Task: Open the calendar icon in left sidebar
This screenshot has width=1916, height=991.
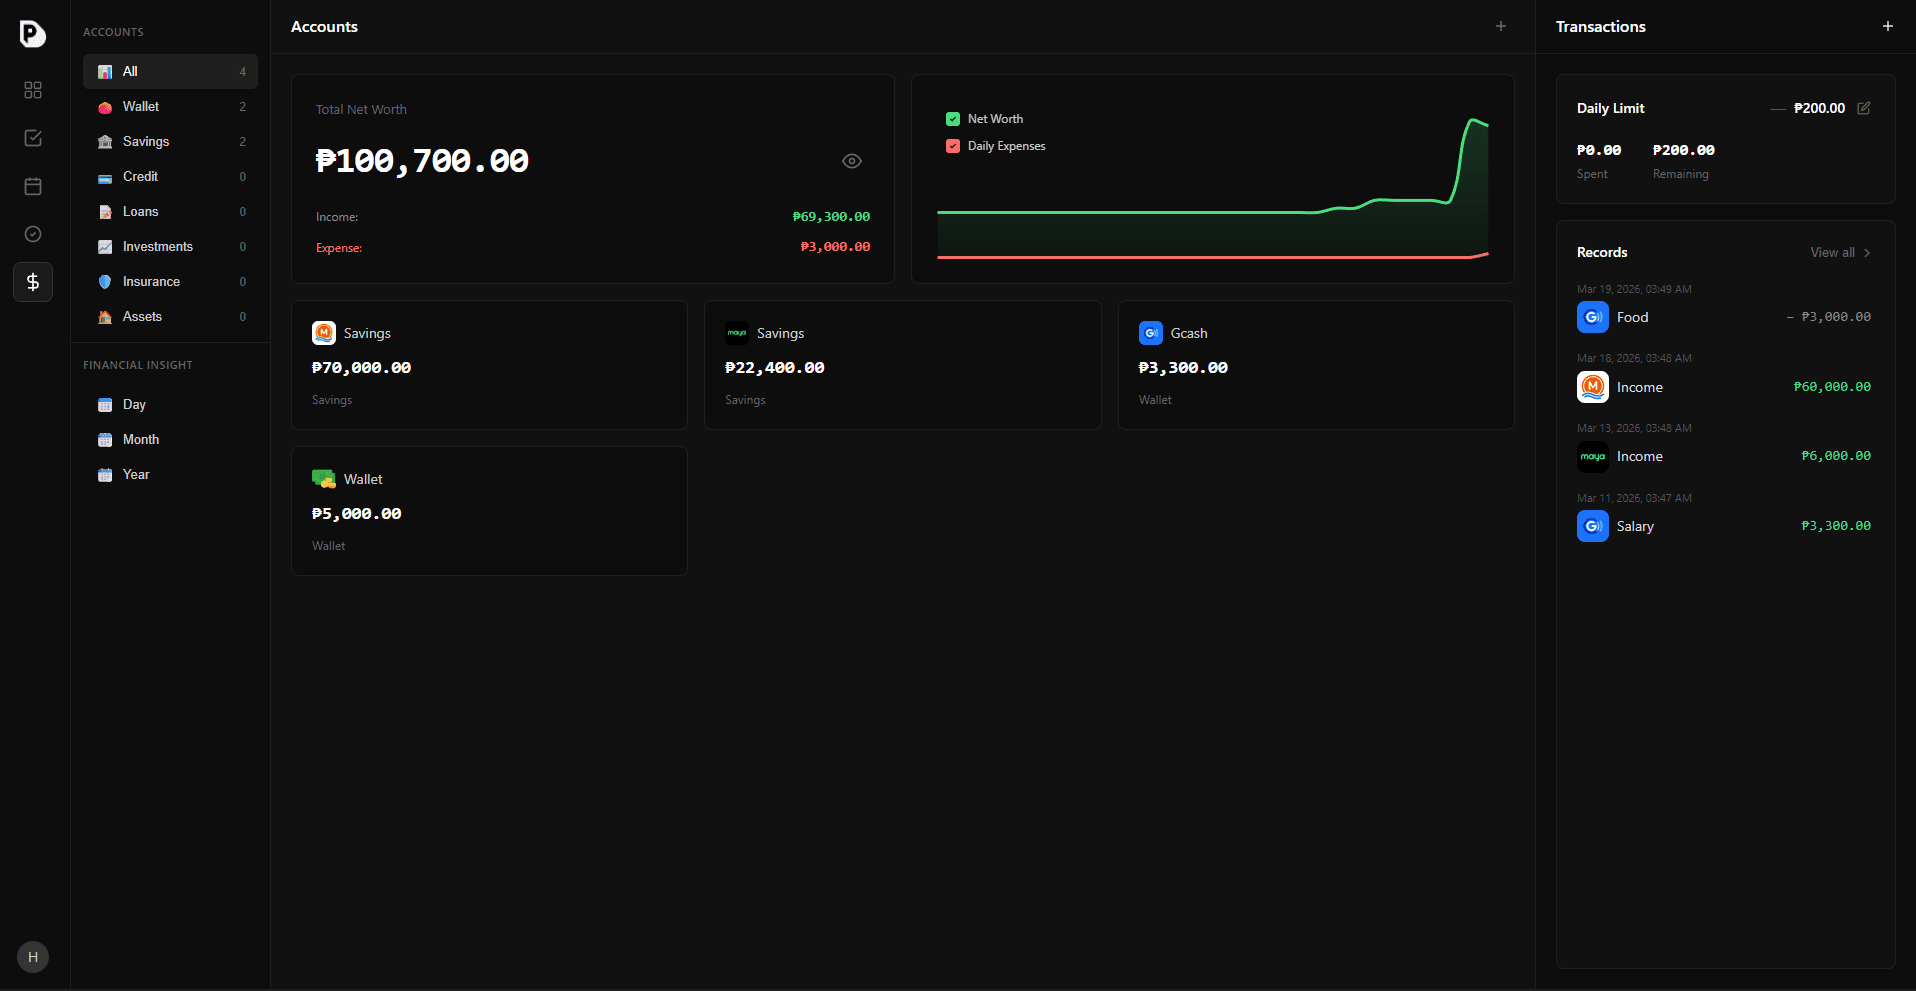Action: 33,186
